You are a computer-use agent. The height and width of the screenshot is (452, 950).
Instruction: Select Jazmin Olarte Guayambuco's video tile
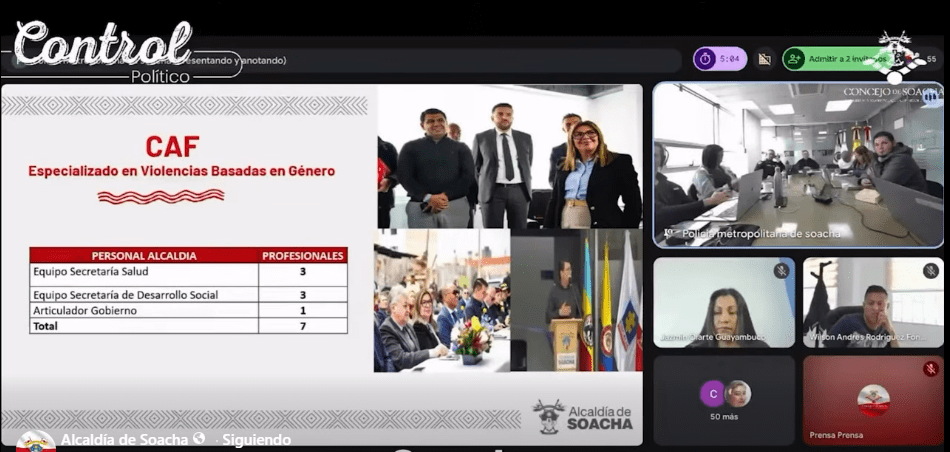tap(724, 302)
